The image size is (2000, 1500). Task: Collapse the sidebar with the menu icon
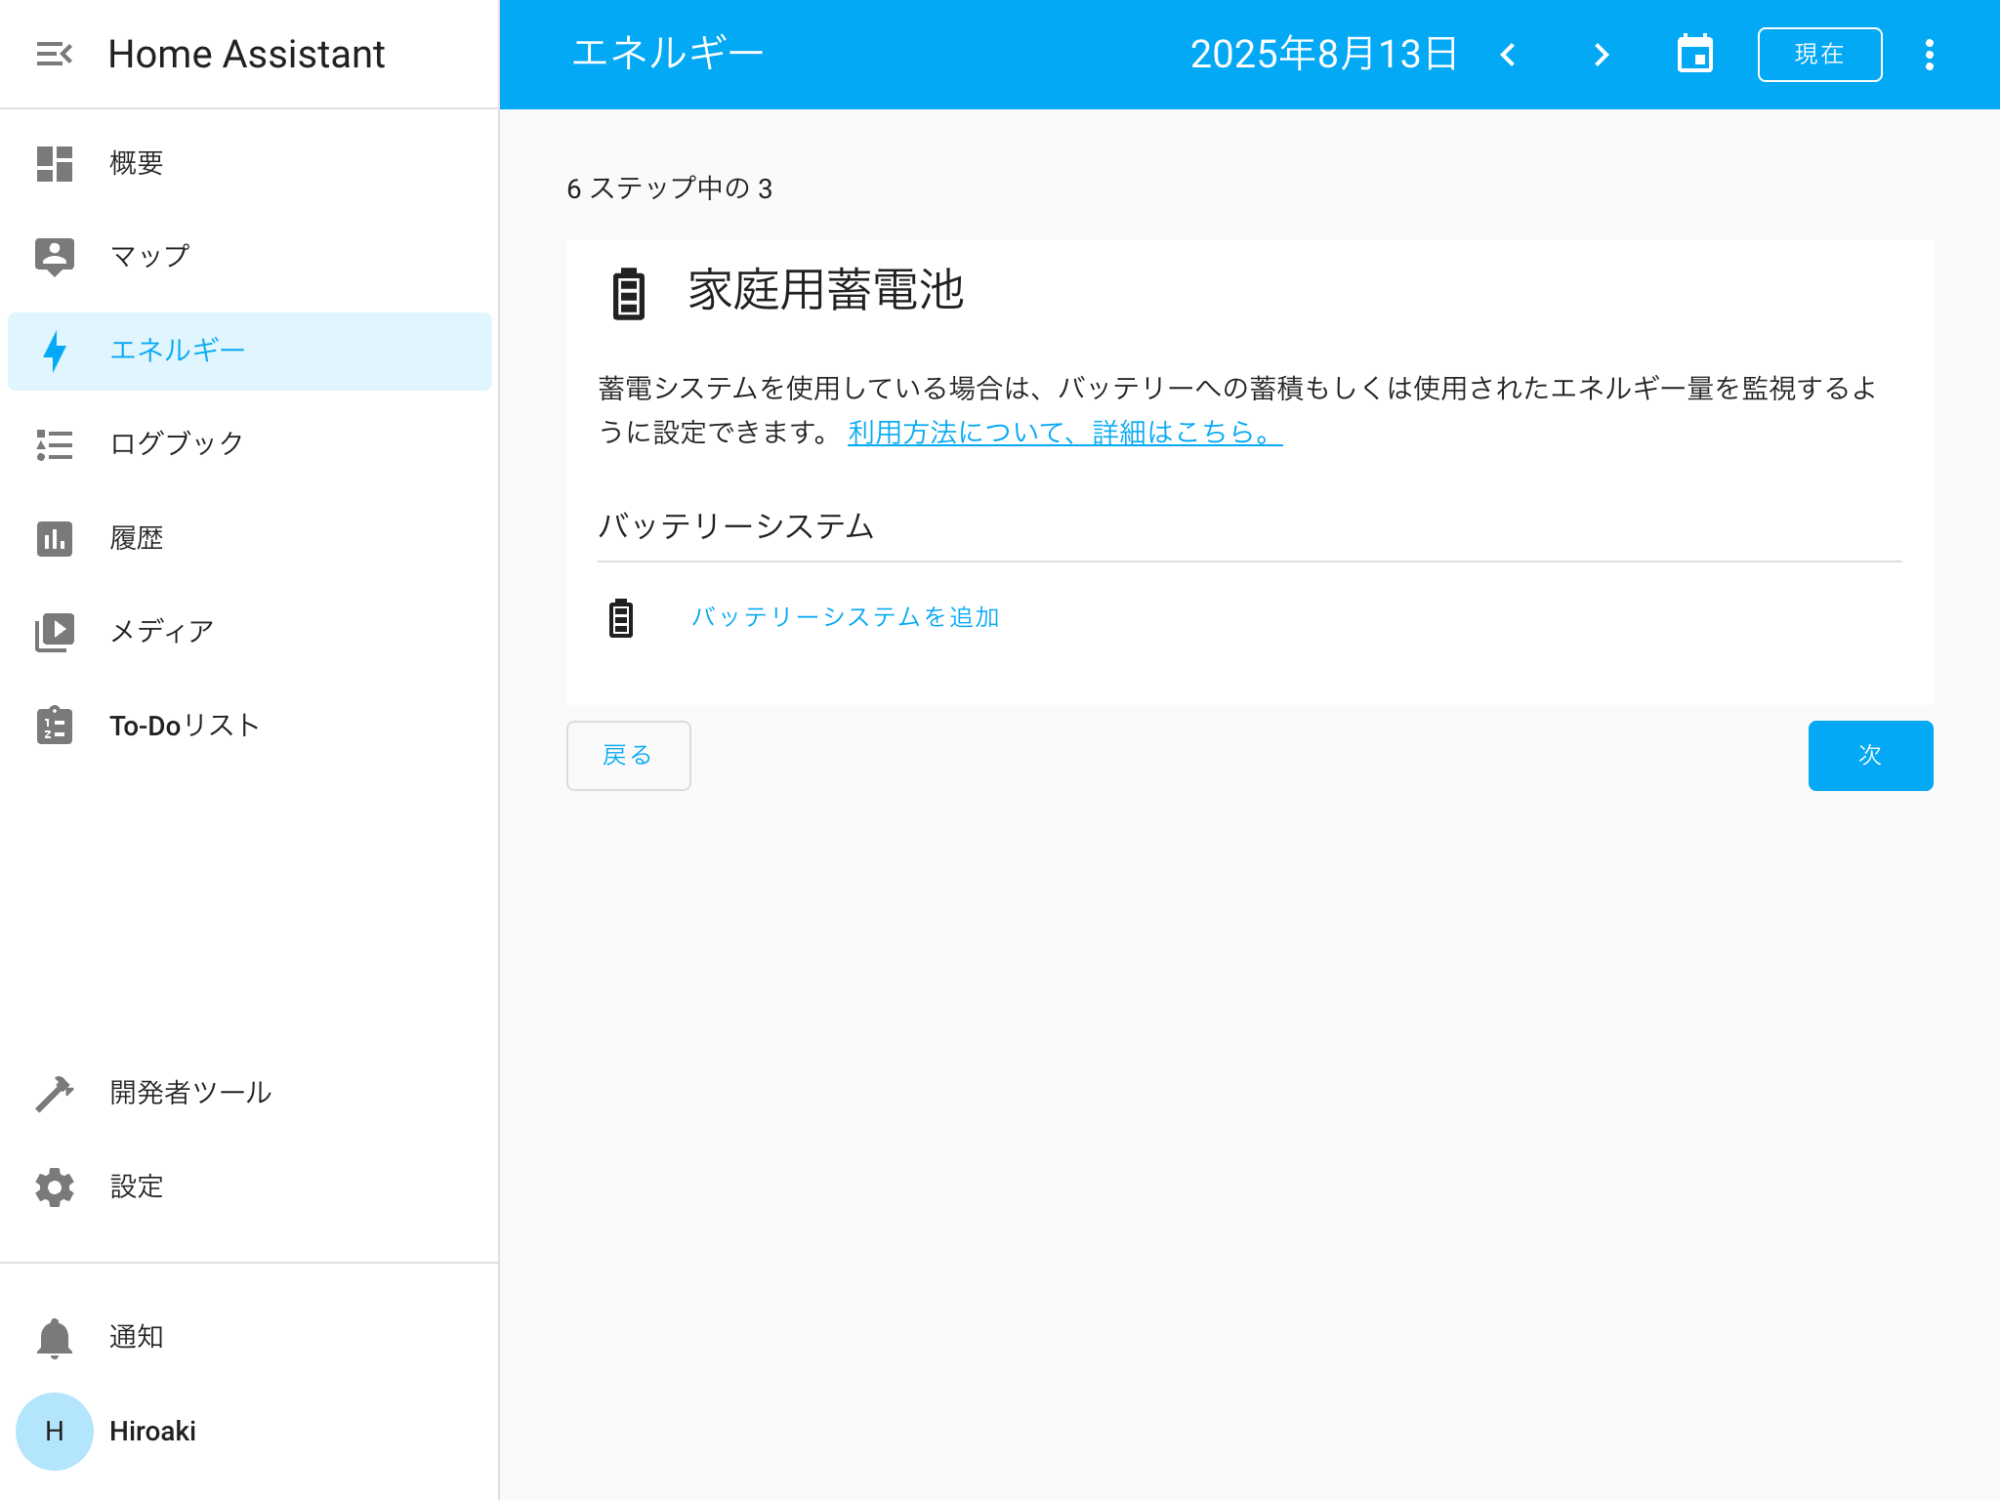(x=54, y=54)
